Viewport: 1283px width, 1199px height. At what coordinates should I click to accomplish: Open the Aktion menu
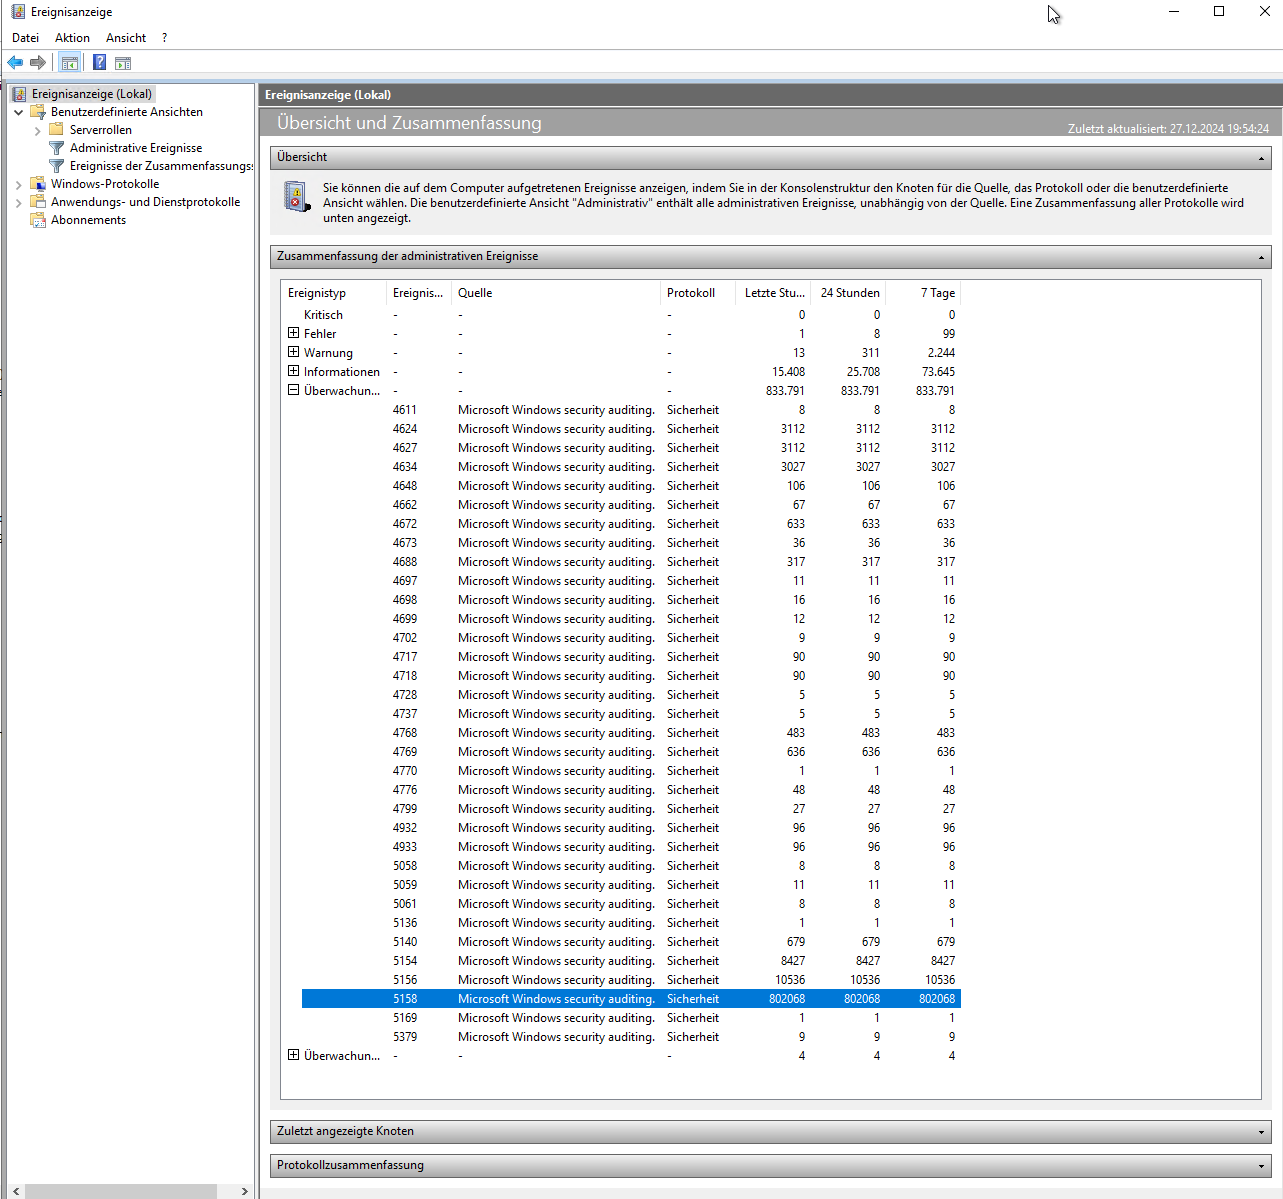pos(72,38)
